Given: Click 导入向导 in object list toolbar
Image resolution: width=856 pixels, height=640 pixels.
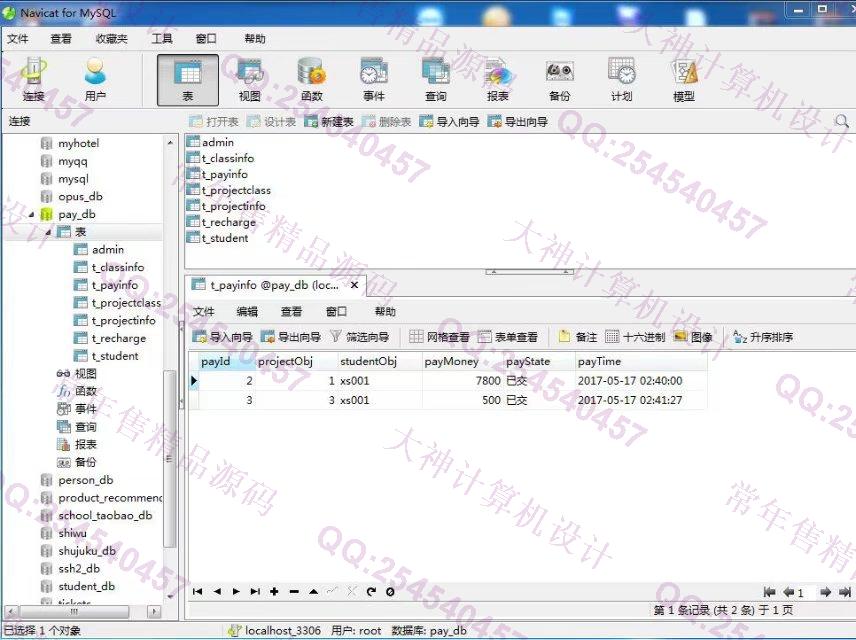Looking at the screenshot, I should 449,121.
